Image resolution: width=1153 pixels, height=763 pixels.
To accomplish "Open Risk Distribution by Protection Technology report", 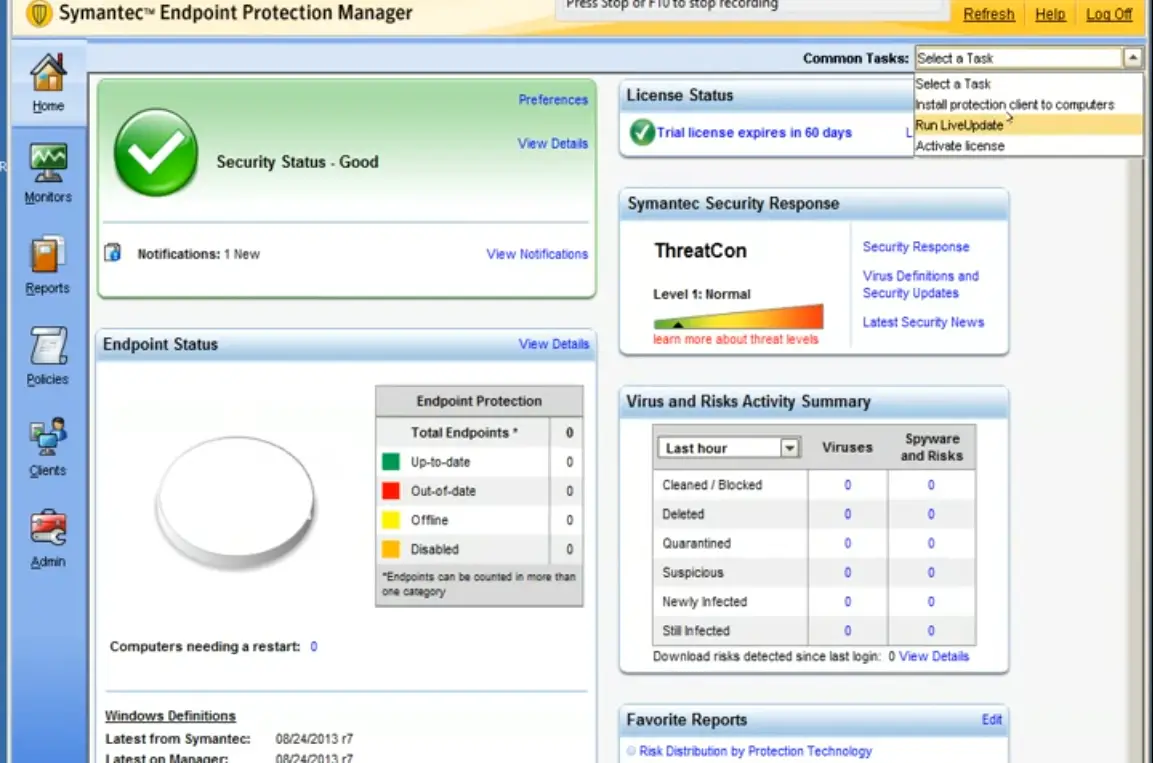I will pos(755,751).
